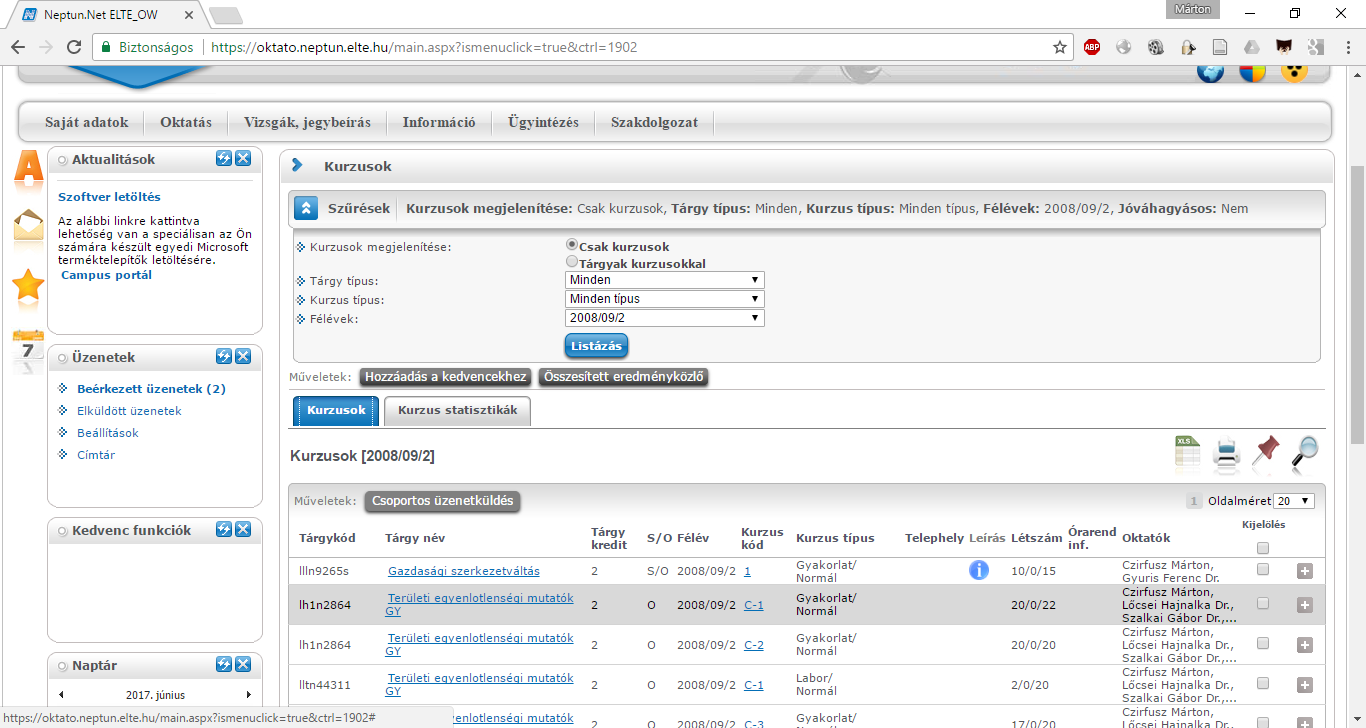1366x728 pixels.
Task: Open the Saját adatok menu
Action: click(87, 122)
